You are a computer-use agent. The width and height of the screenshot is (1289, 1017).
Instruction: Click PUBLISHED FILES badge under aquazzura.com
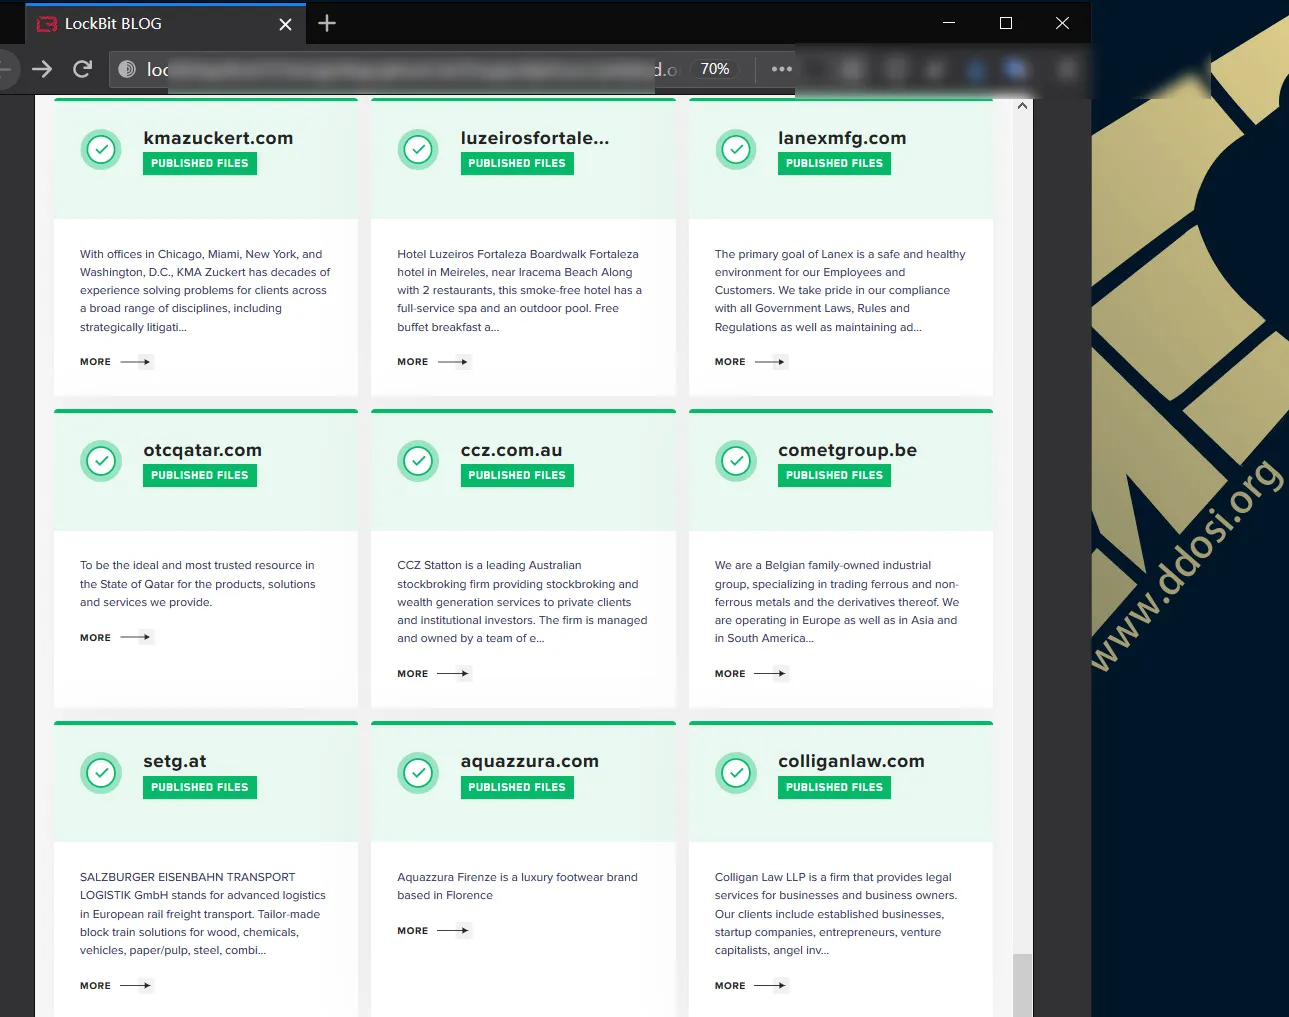coord(517,787)
